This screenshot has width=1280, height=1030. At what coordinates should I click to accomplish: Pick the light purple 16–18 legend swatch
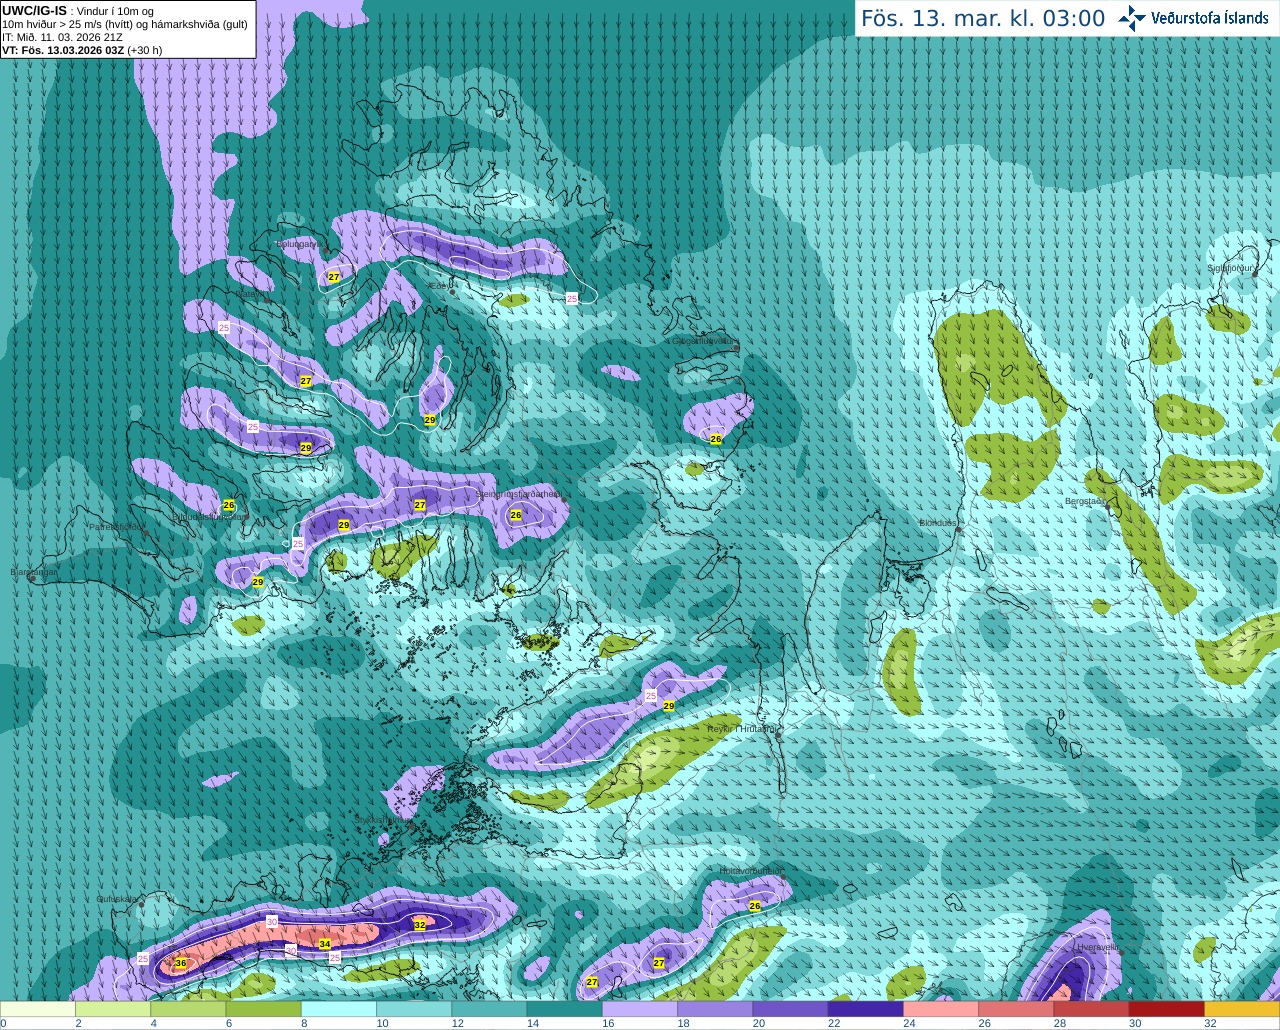[640, 1009]
